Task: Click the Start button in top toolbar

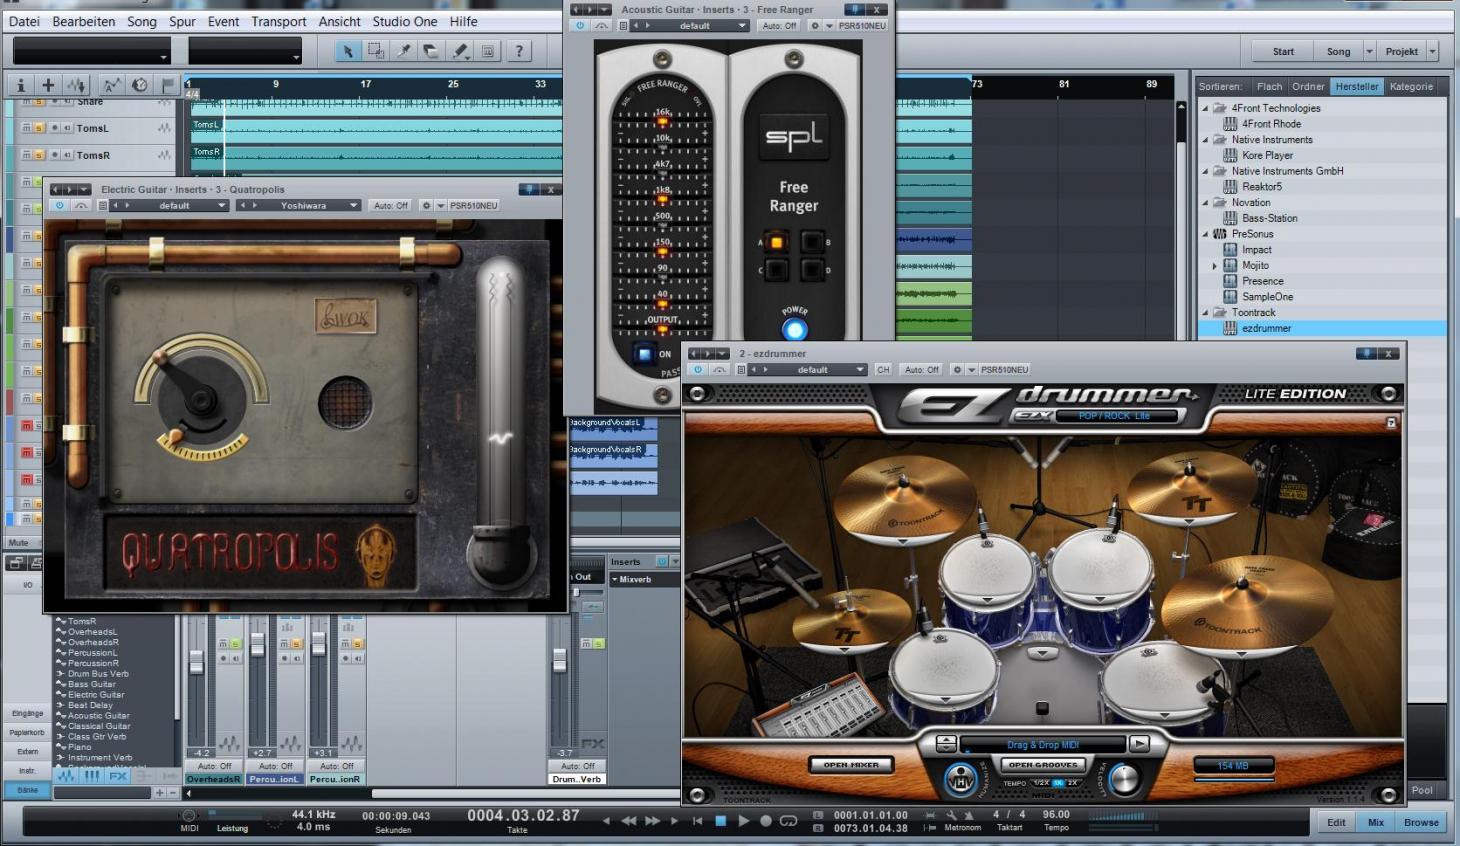Action: [1283, 51]
